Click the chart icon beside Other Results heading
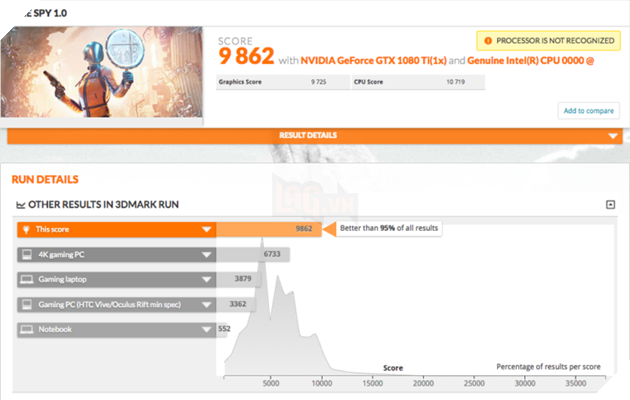630x400 pixels. [x=20, y=205]
